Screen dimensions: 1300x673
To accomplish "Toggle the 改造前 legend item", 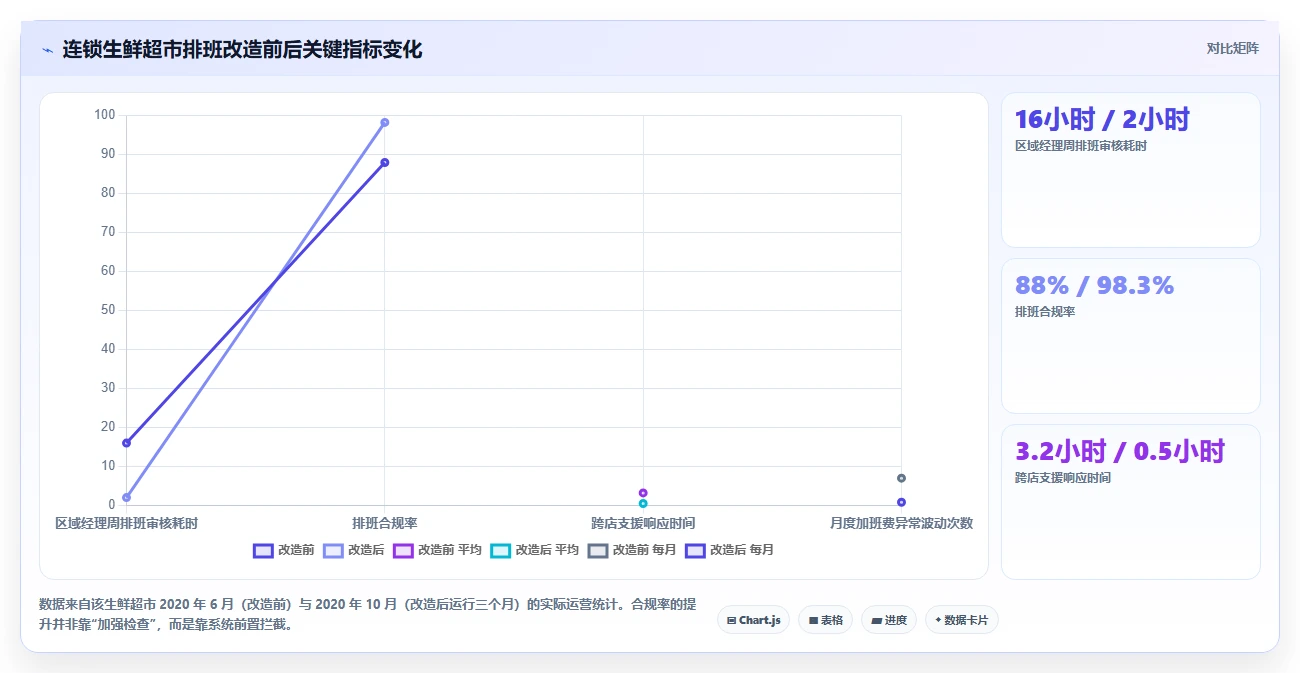I will click(284, 550).
